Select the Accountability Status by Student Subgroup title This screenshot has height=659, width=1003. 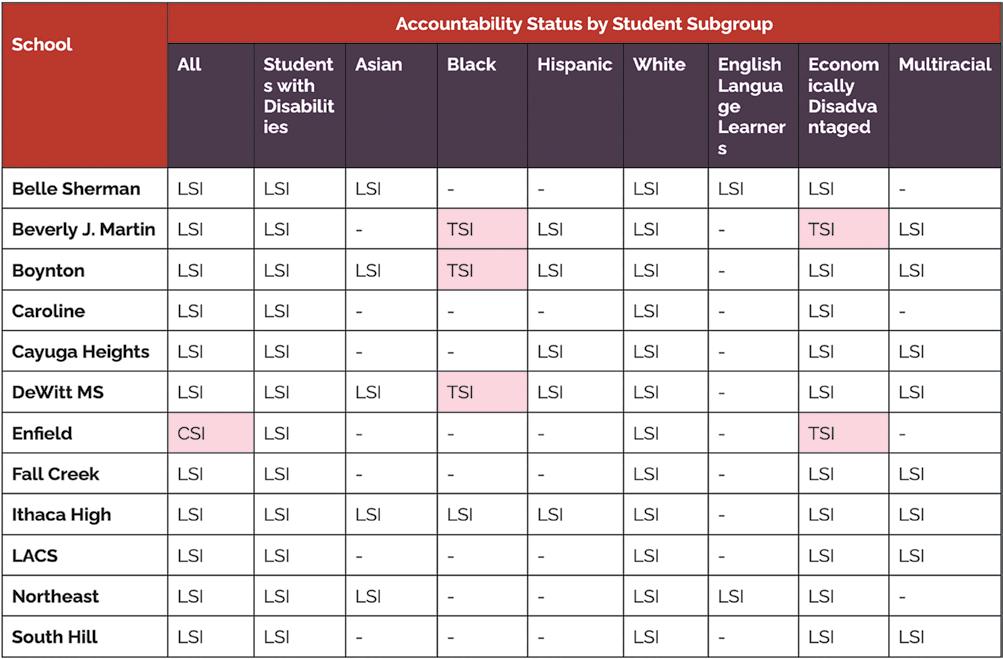tap(584, 24)
